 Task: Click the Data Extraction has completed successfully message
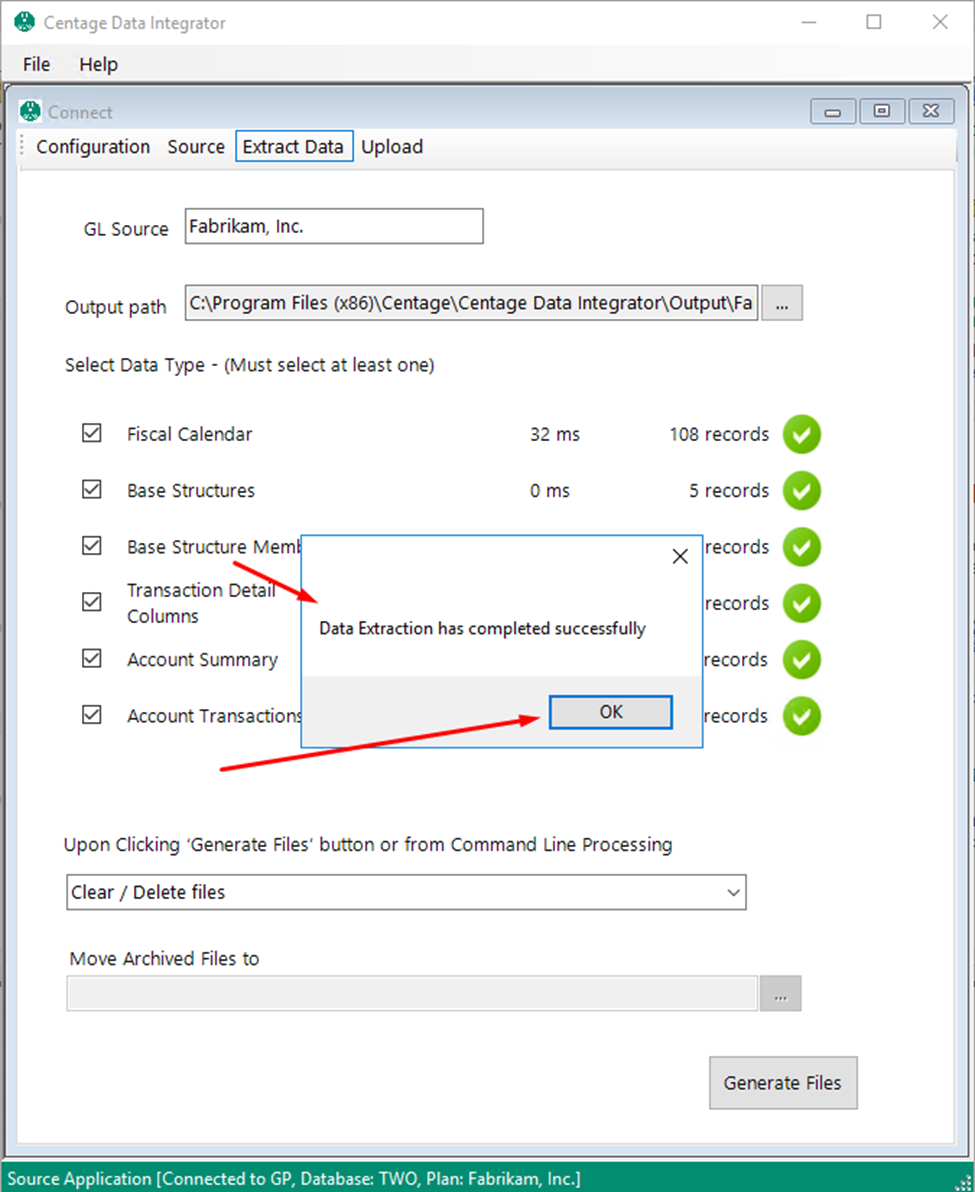pos(483,629)
